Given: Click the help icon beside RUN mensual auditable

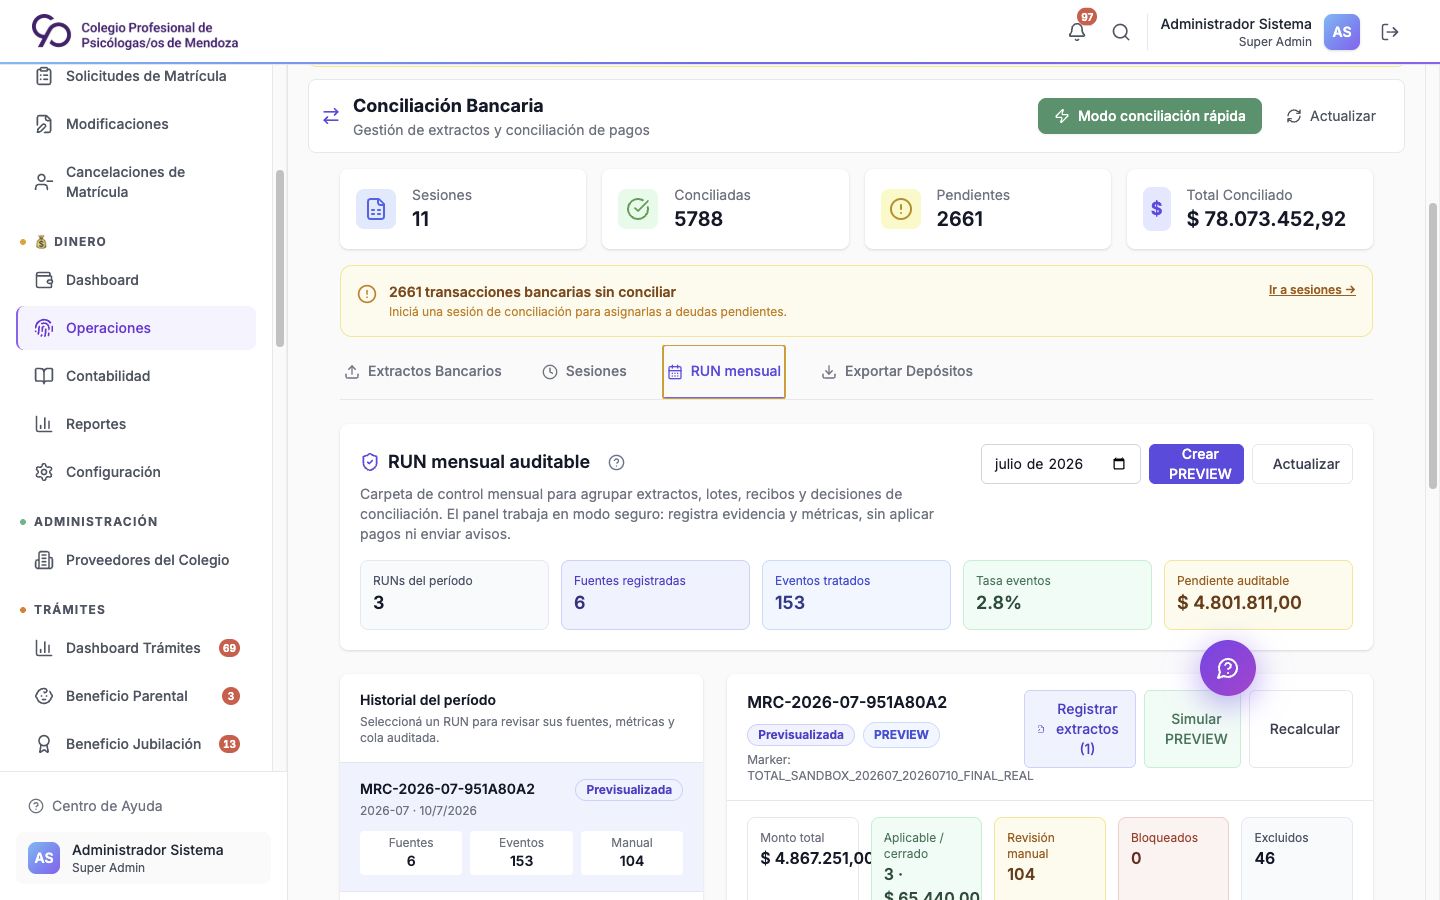Looking at the screenshot, I should pos(617,462).
